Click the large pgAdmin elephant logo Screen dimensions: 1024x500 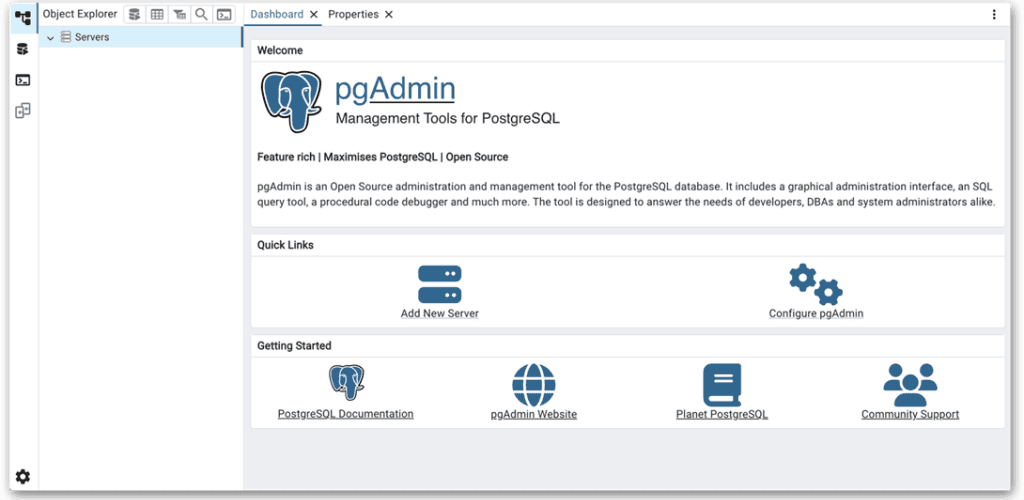291,101
